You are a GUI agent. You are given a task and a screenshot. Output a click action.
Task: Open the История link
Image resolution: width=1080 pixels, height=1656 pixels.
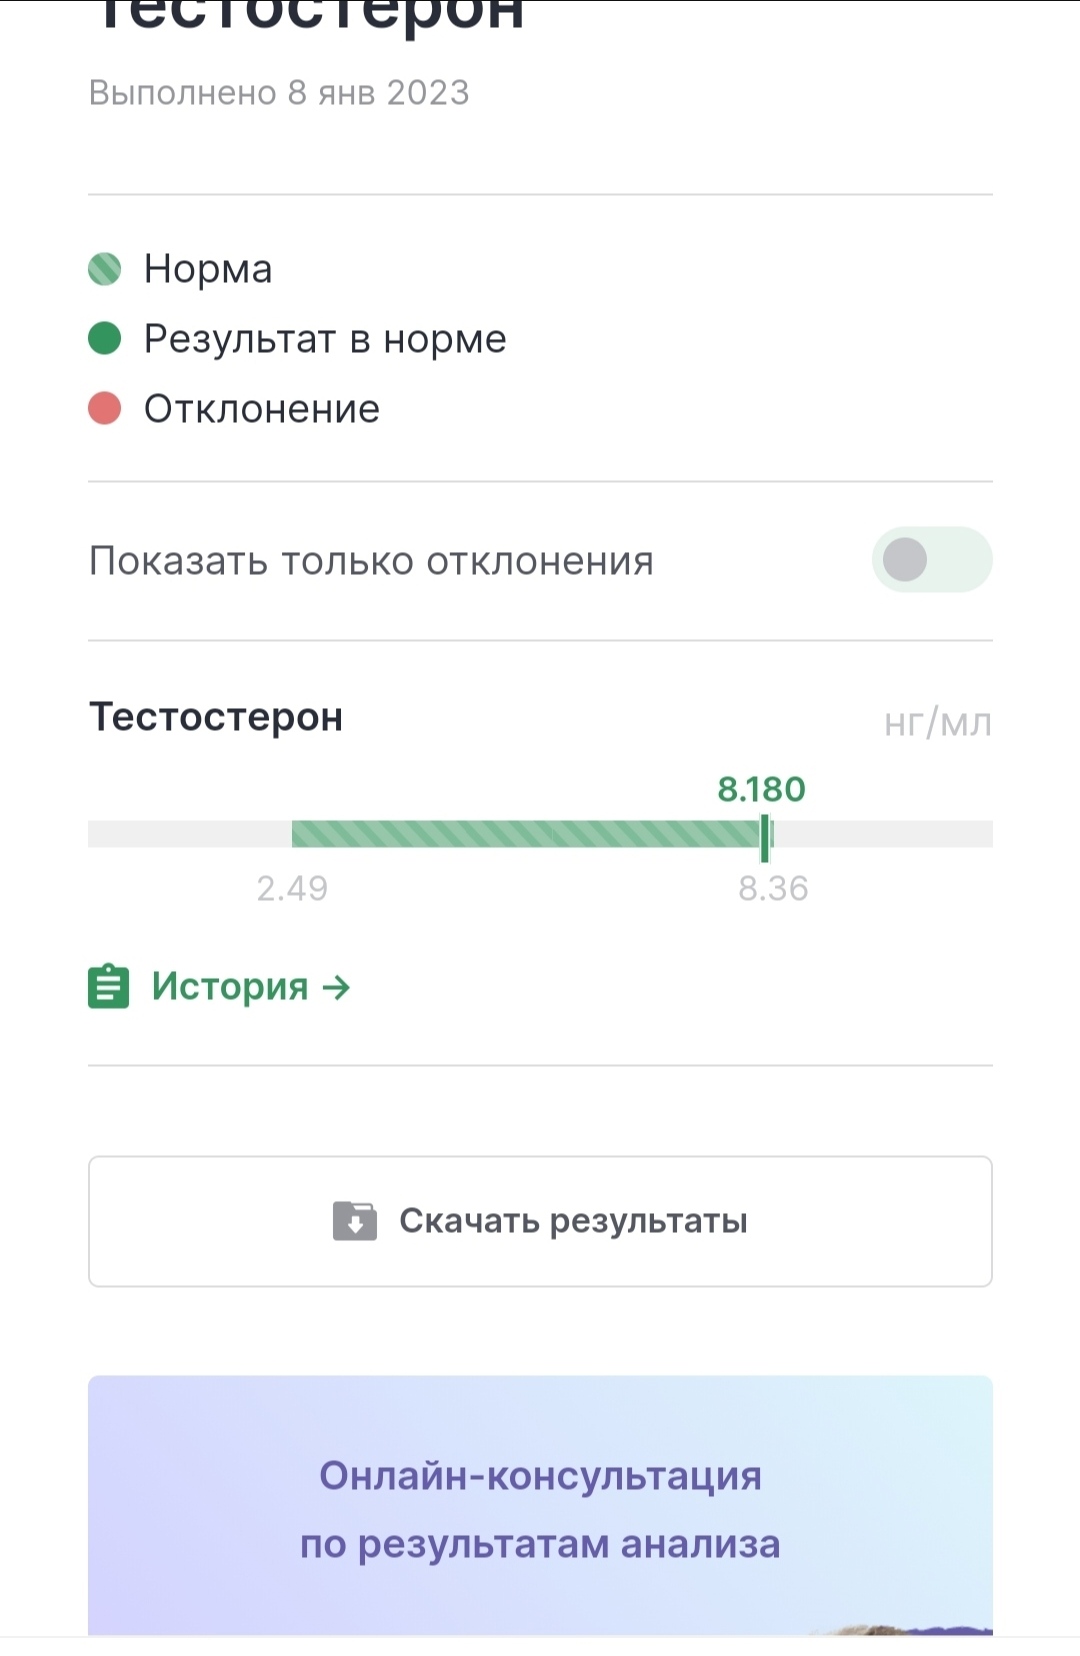coord(230,987)
